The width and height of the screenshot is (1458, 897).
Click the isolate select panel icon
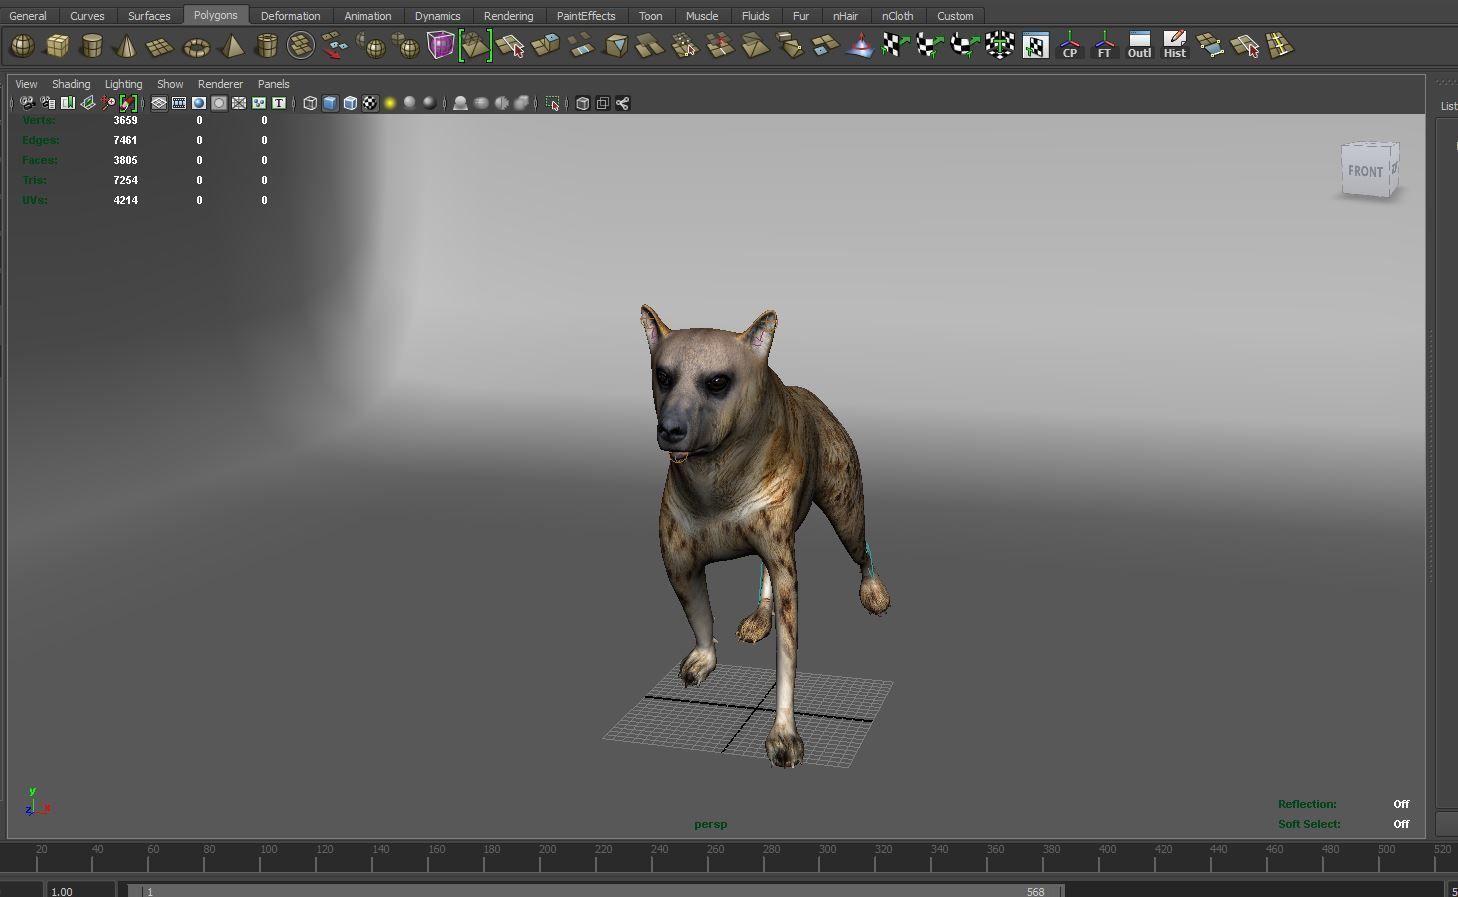point(552,103)
